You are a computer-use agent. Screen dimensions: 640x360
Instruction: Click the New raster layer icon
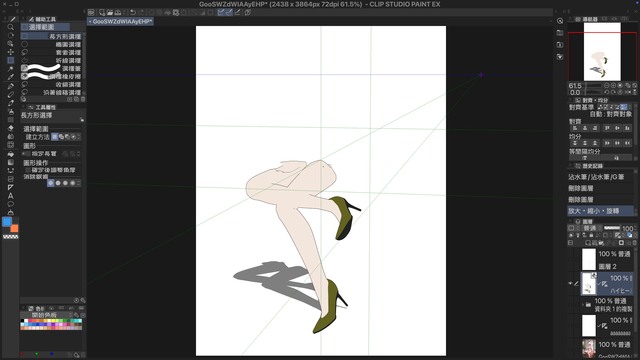(588, 243)
